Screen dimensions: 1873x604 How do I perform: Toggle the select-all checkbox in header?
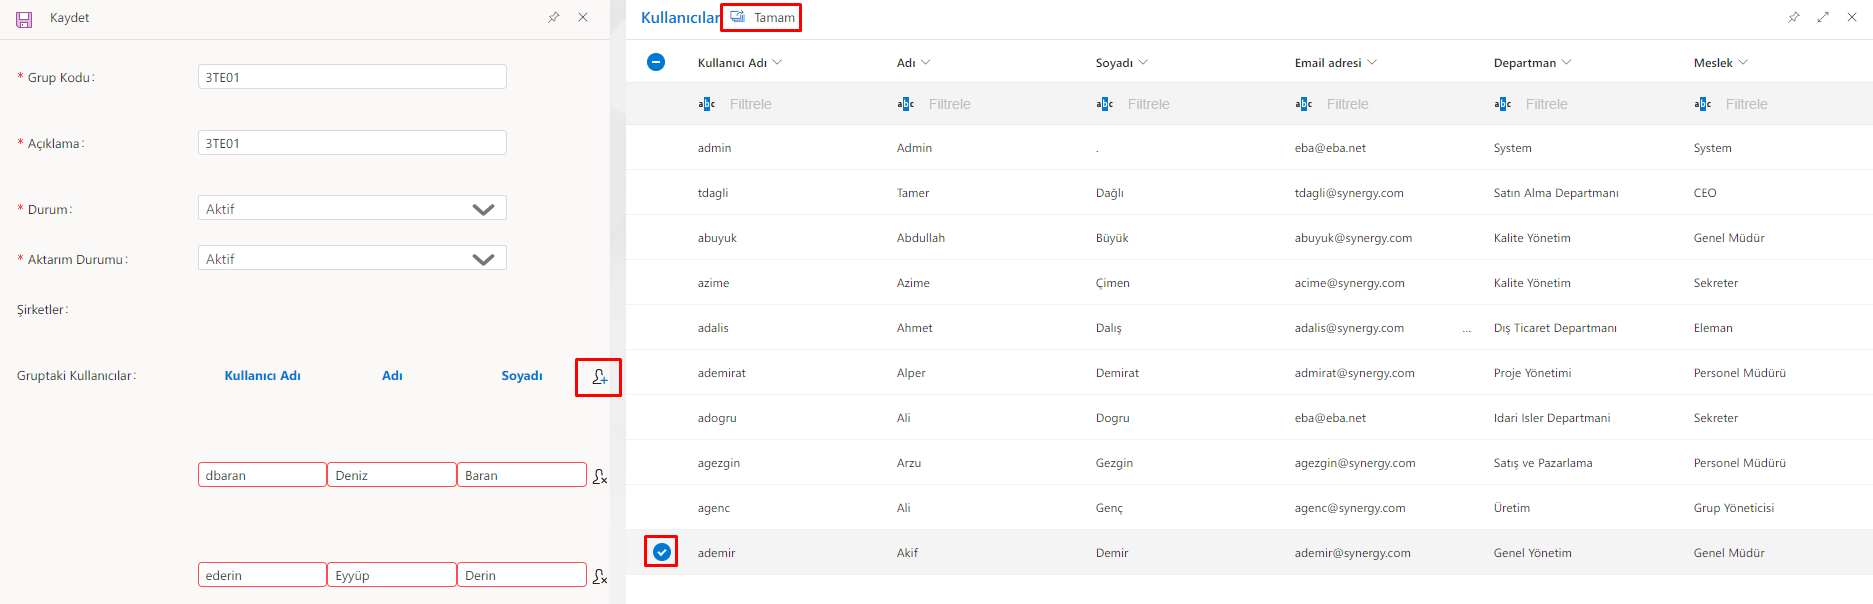656,62
